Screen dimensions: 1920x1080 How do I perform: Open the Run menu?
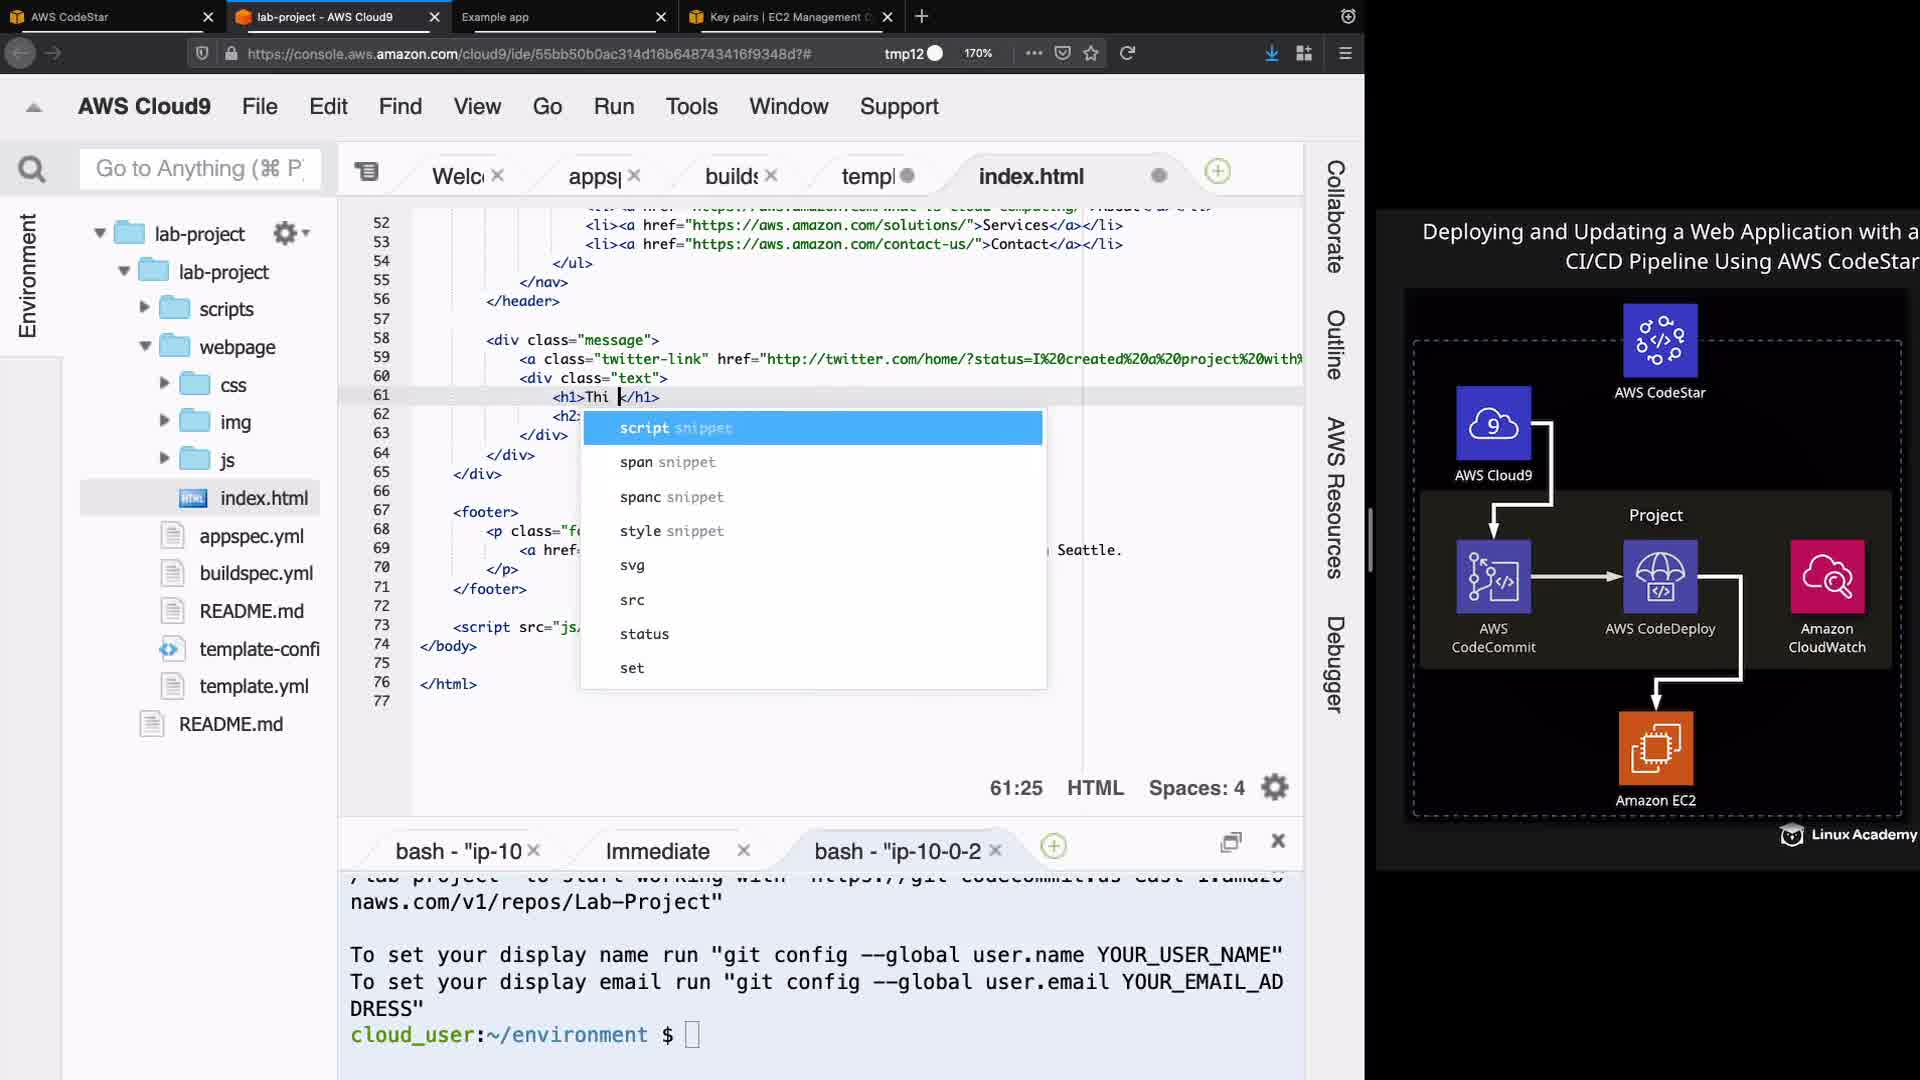[613, 107]
